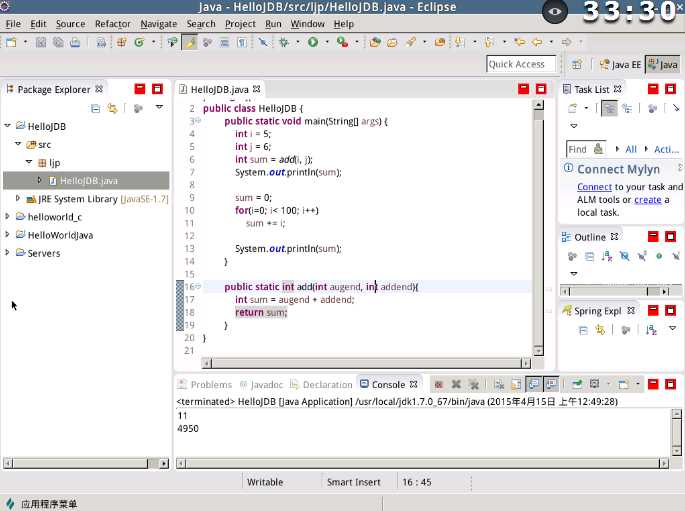Open the Source menu
Viewport: 685px width, 511px height.
pos(70,24)
